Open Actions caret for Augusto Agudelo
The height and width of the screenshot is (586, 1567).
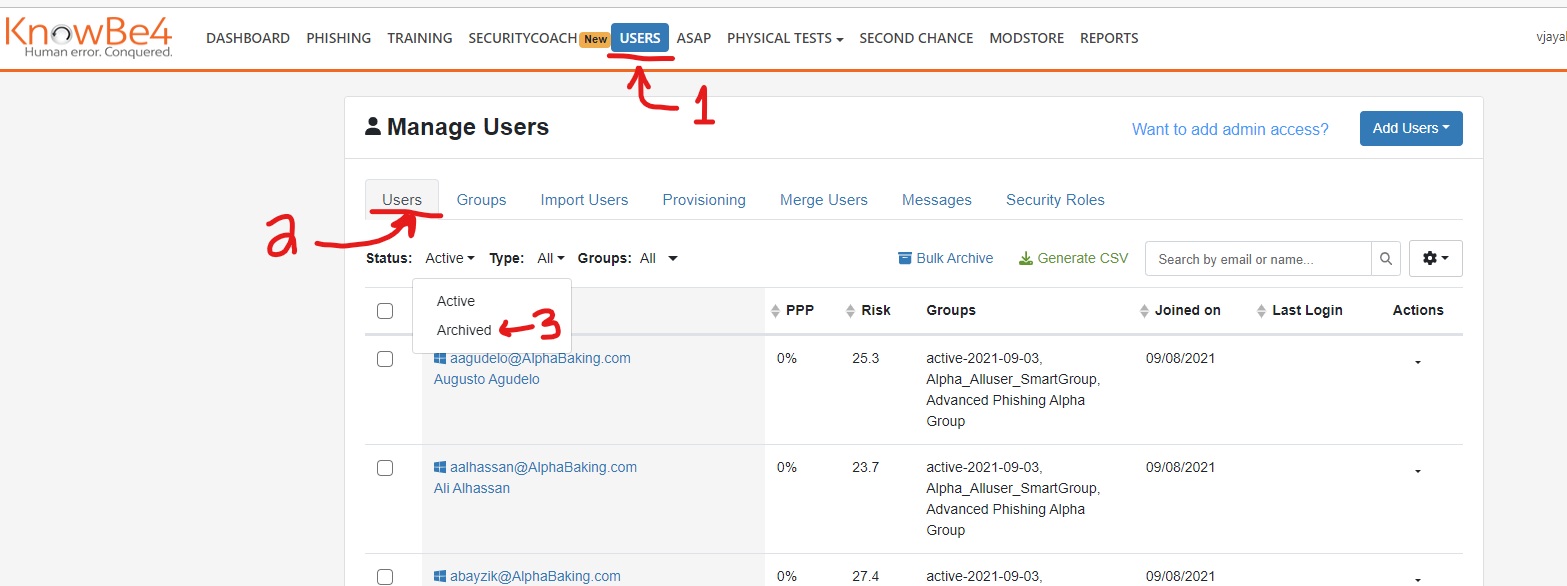[1418, 363]
